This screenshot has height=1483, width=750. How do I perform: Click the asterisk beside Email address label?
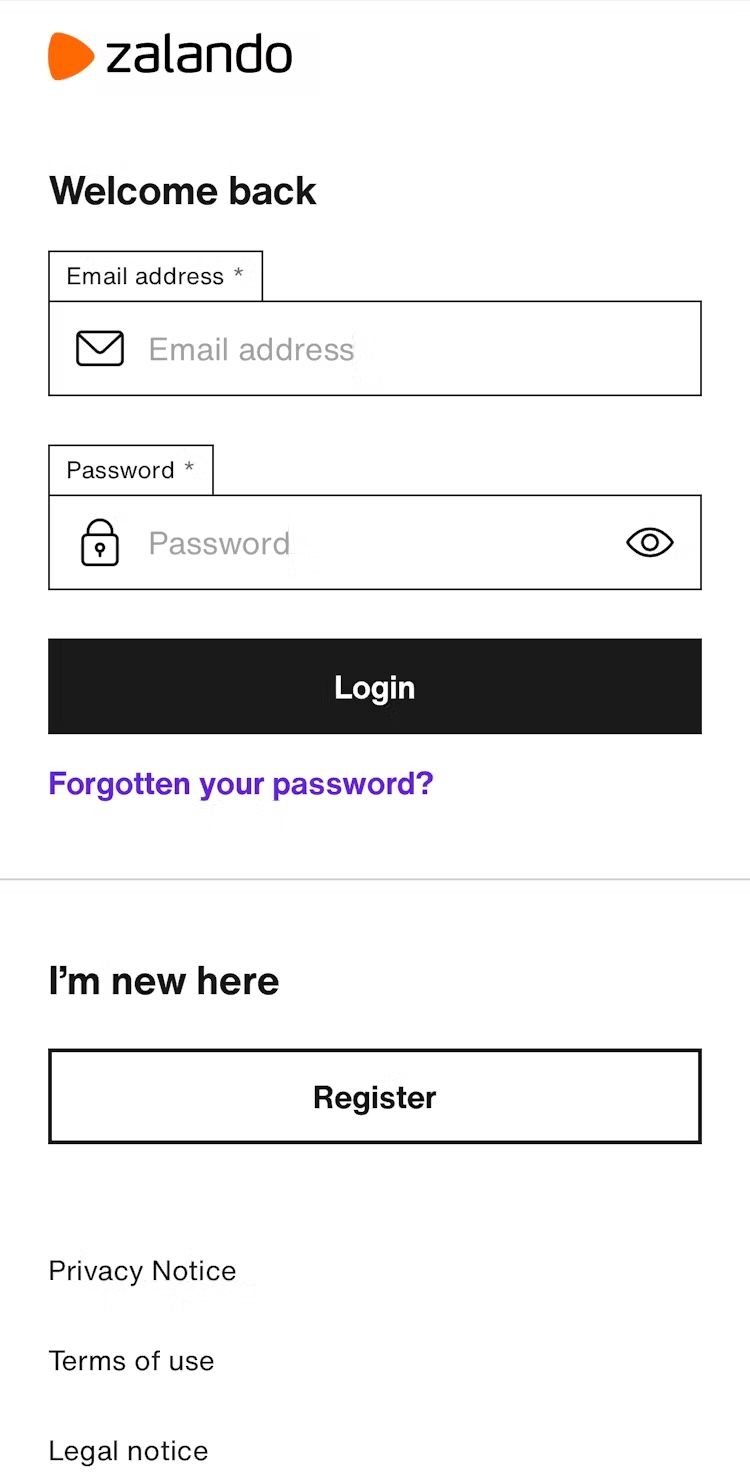[238, 274]
